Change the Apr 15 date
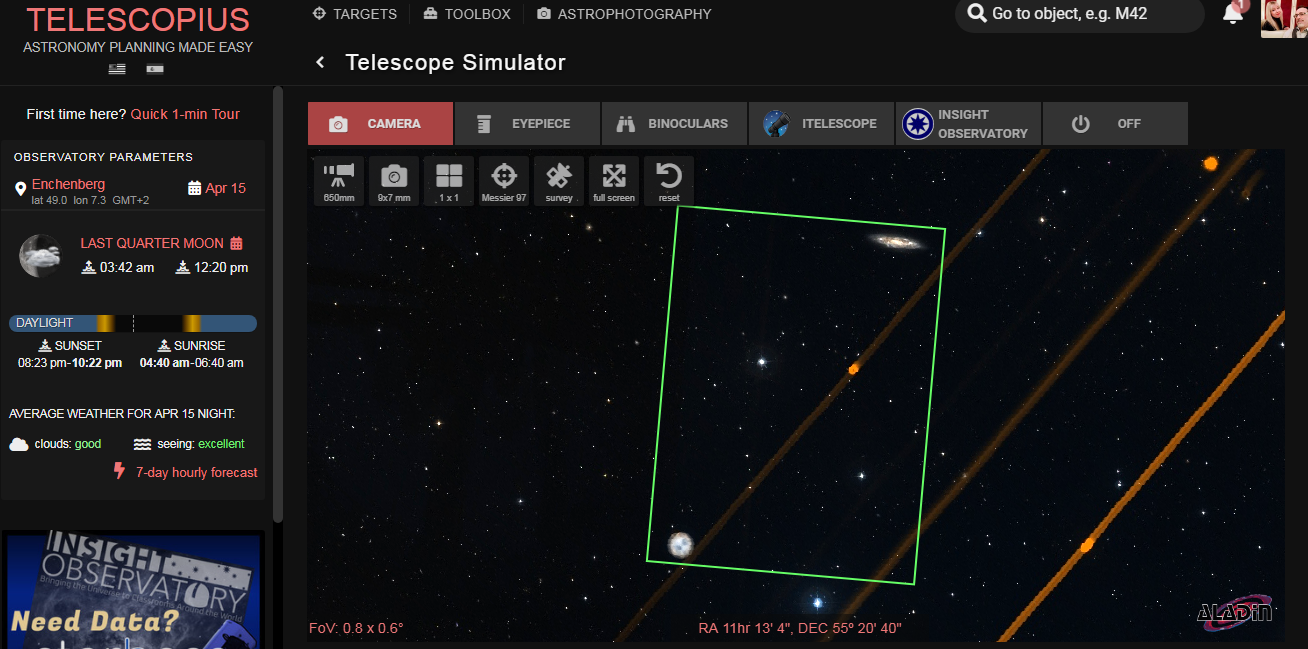Image resolution: width=1308 pixels, height=649 pixels. (225, 188)
